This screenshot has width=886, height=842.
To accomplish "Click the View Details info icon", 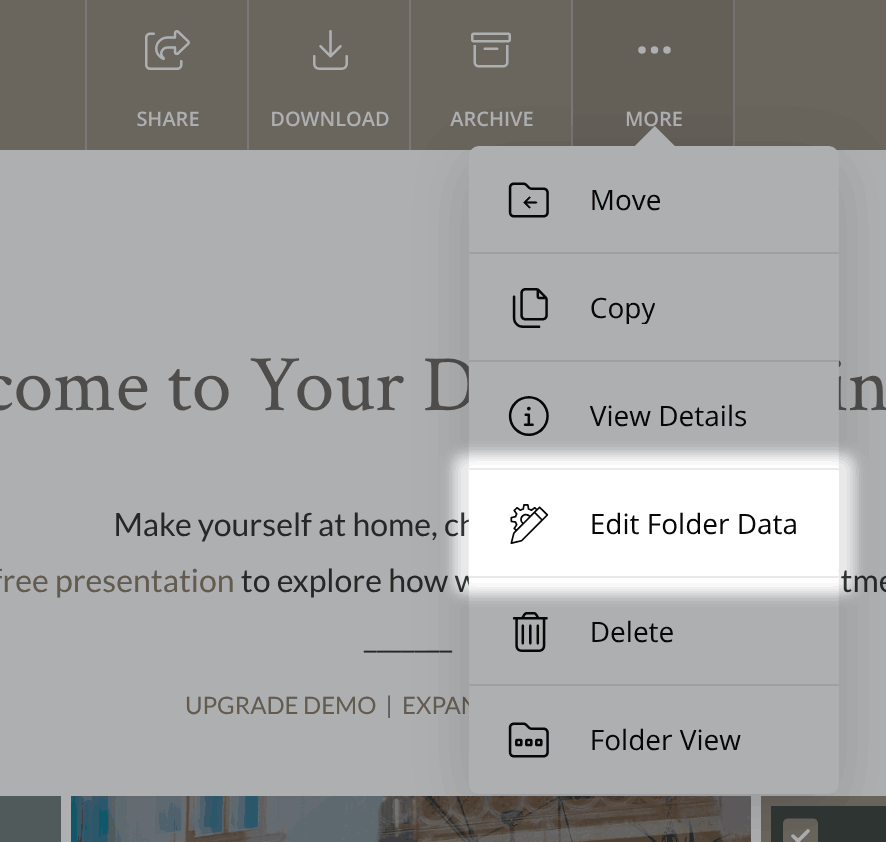I will [x=528, y=416].
